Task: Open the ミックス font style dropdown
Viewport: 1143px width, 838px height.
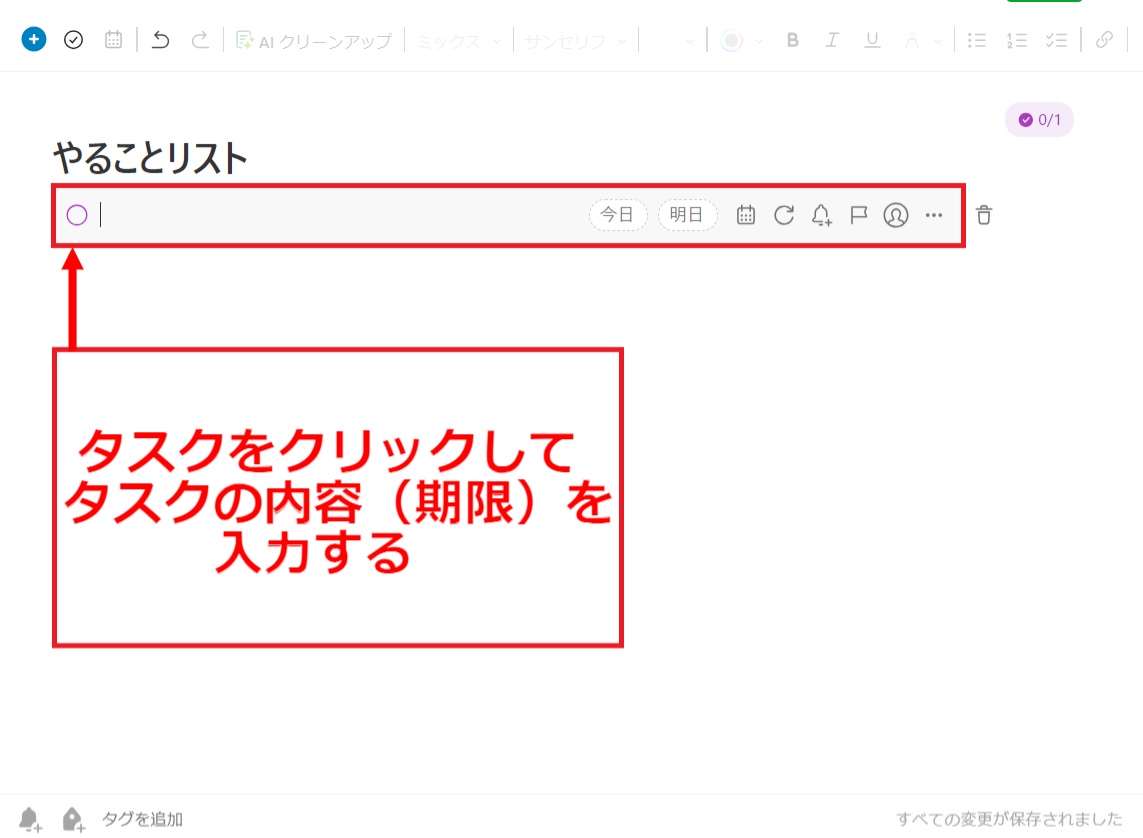Action: tap(458, 39)
